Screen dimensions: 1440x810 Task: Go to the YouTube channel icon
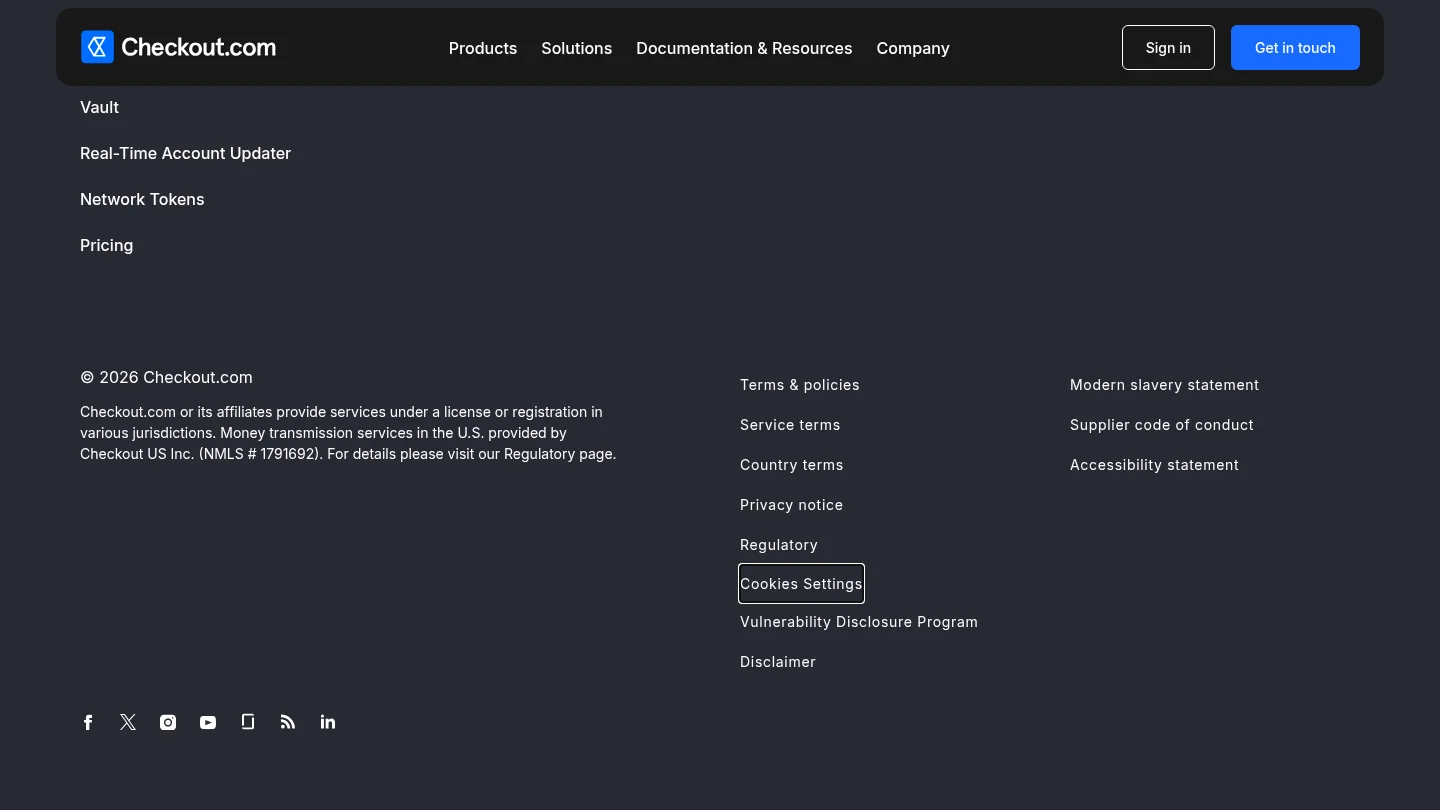pos(208,722)
